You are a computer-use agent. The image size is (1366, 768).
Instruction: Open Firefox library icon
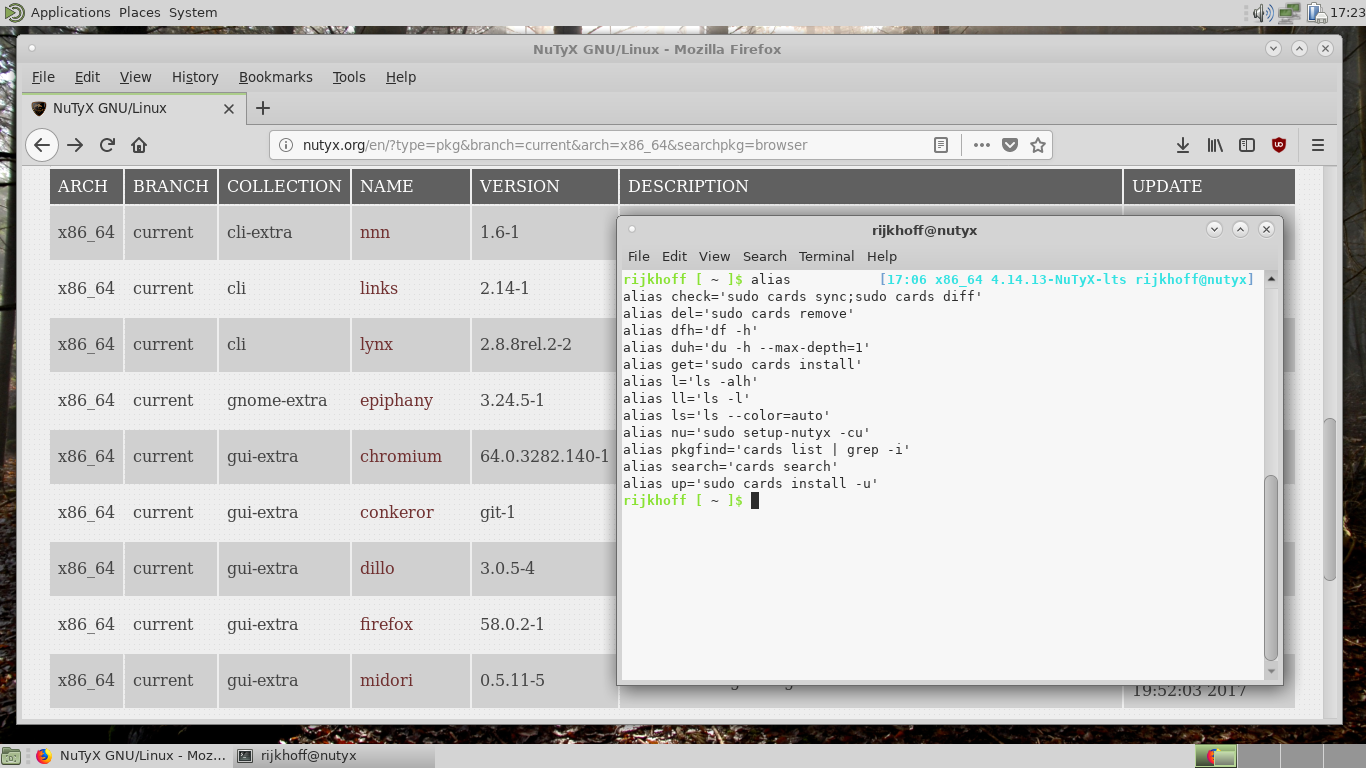[x=1215, y=145]
